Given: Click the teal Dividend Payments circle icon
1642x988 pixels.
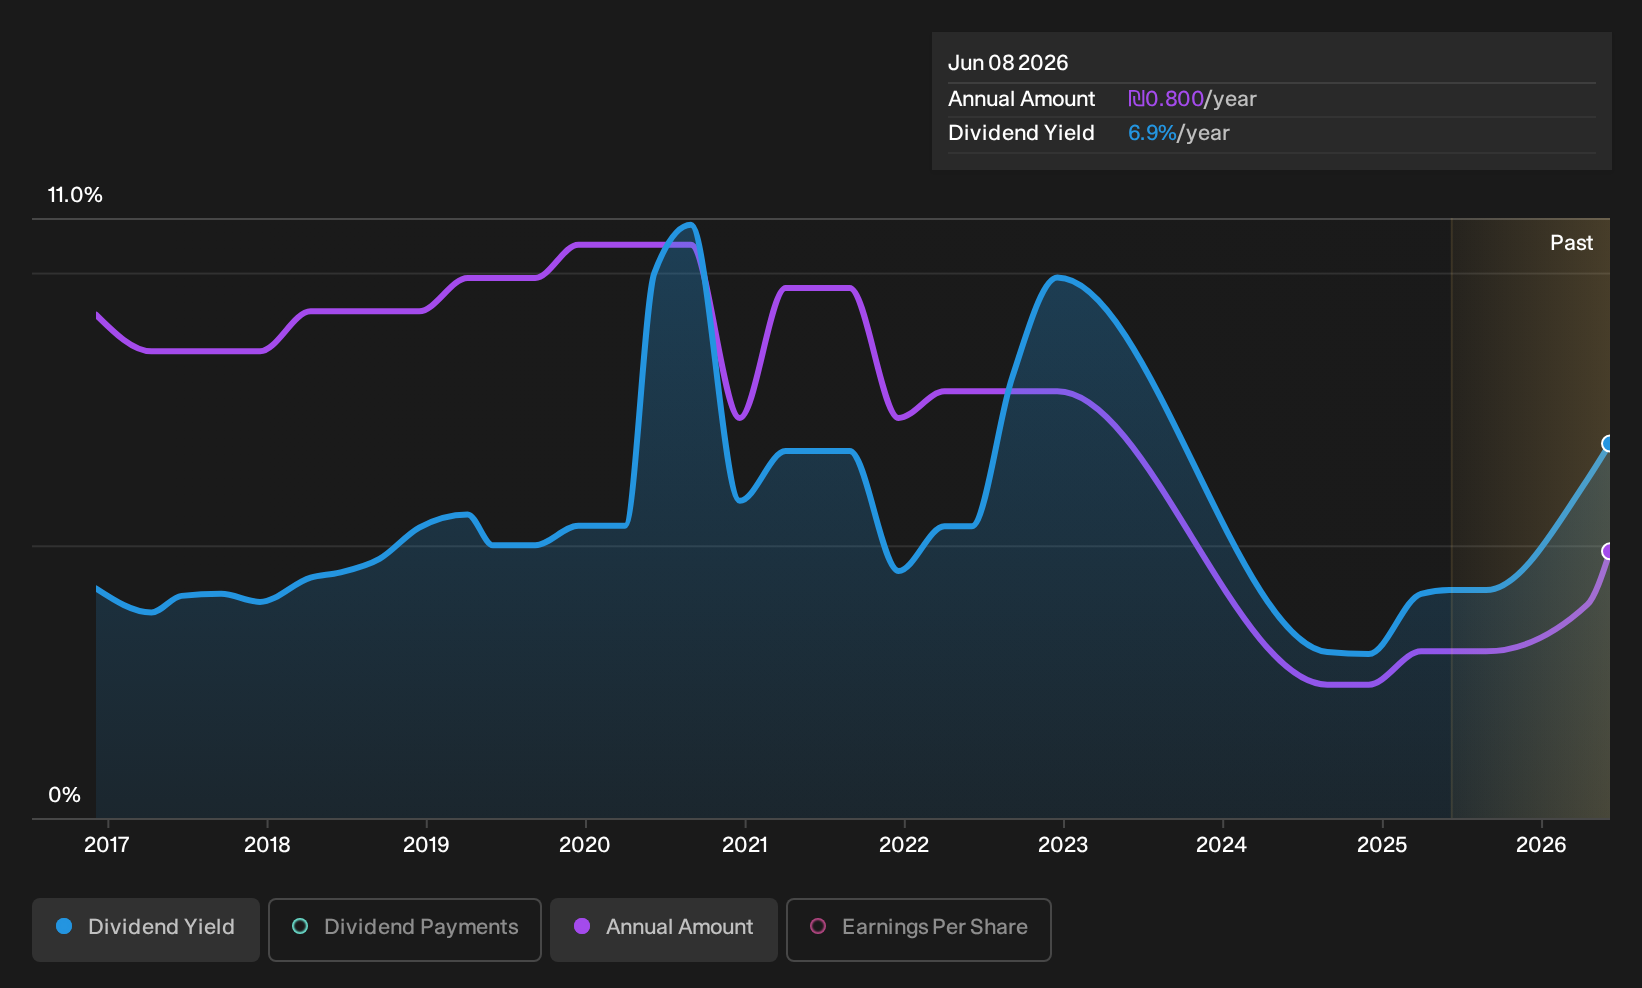Looking at the screenshot, I should 300,926.
